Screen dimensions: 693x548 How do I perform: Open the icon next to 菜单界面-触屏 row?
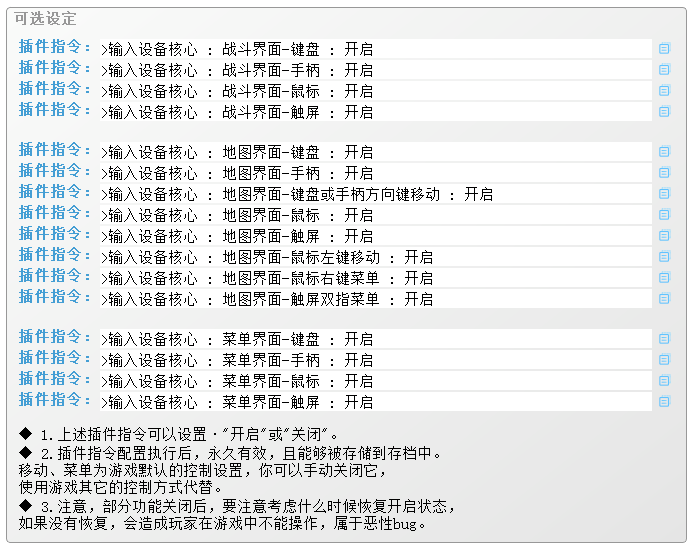coord(664,402)
